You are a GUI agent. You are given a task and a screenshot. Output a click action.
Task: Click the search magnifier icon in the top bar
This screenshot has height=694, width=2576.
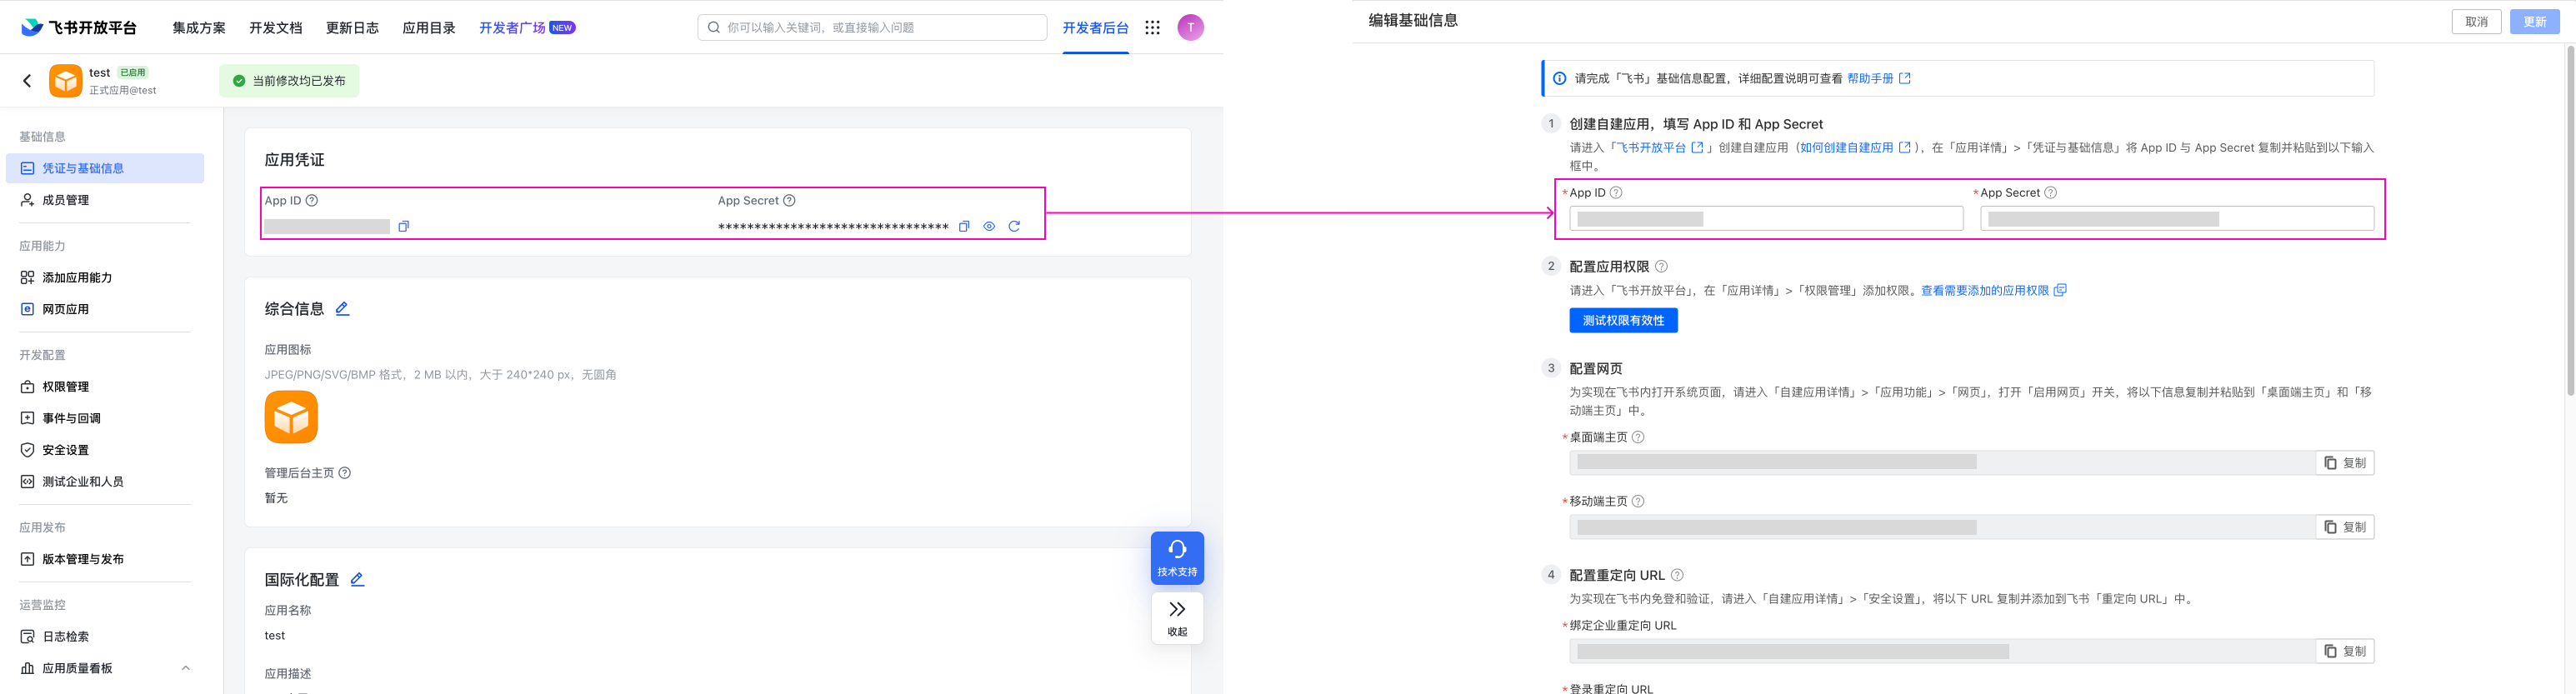pyautogui.click(x=713, y=27)
